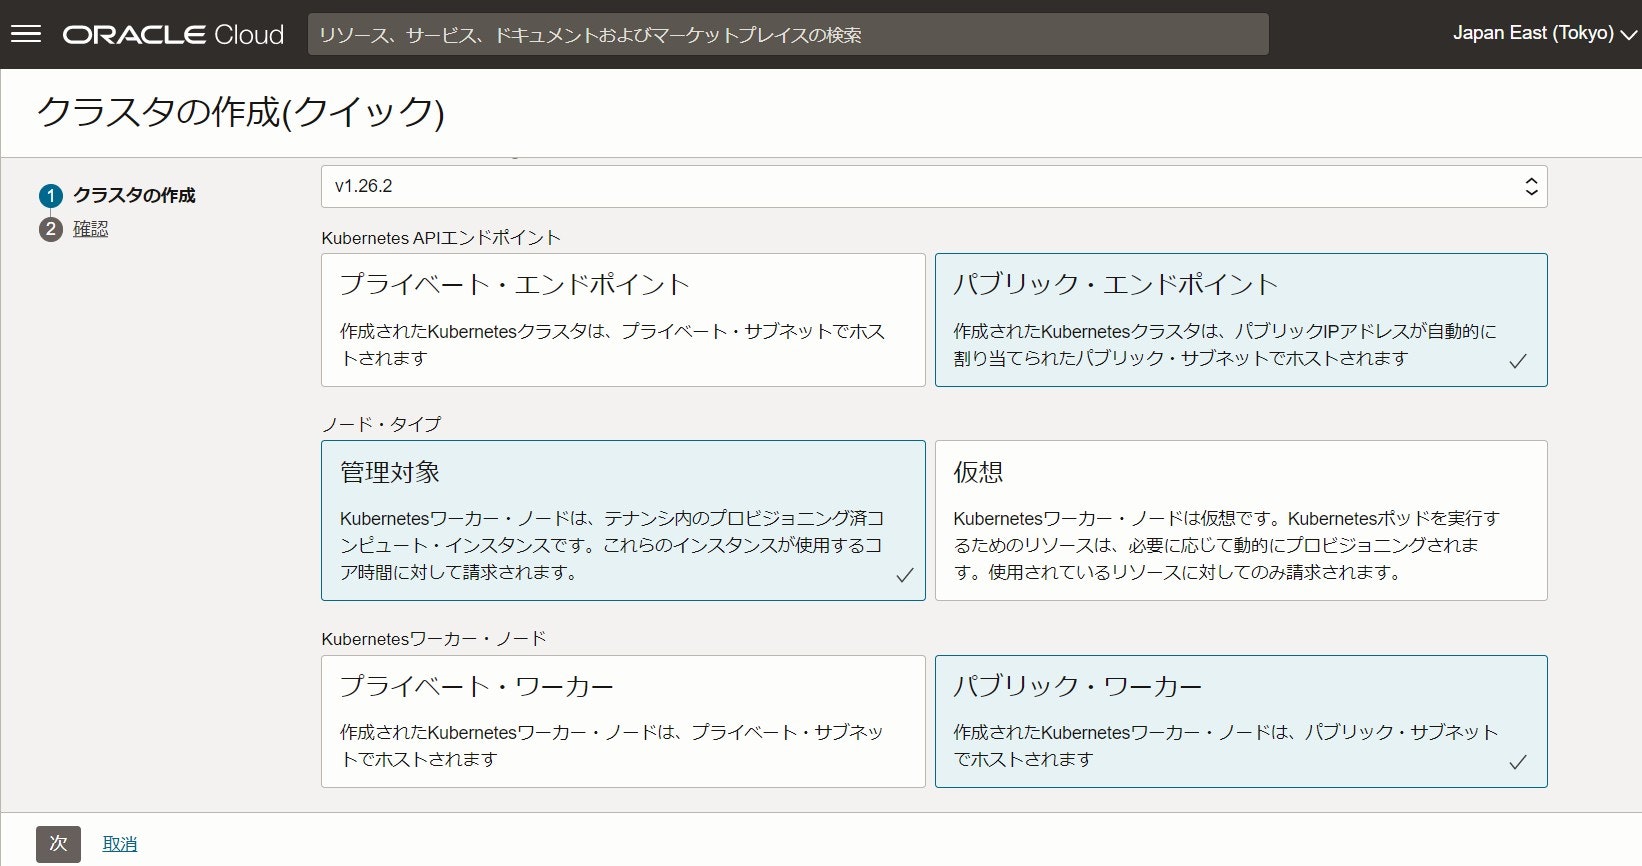Click the checkmark on パブリック・エンドポイント card
The height and width of the screenshot is (866, 1642).
click(x=1518, y=362)
